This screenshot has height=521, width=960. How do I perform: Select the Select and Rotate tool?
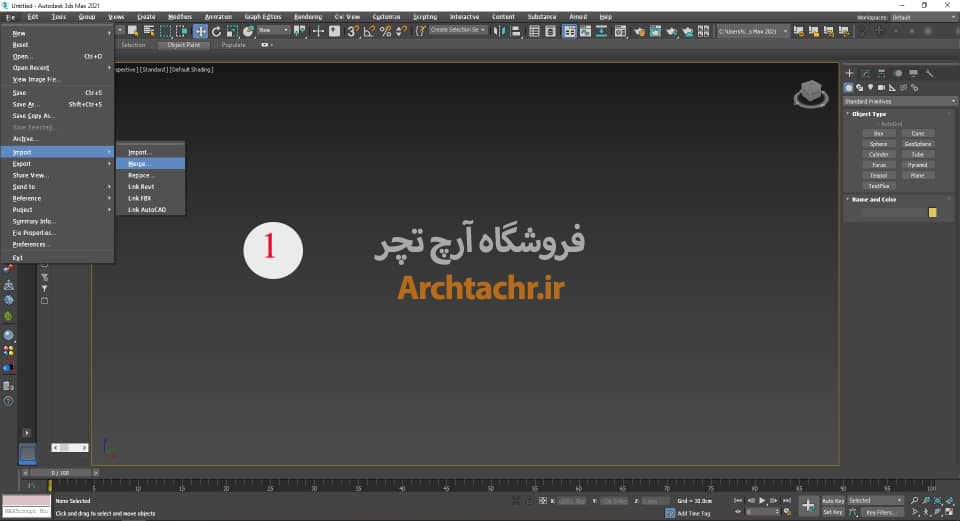(216, 31)
